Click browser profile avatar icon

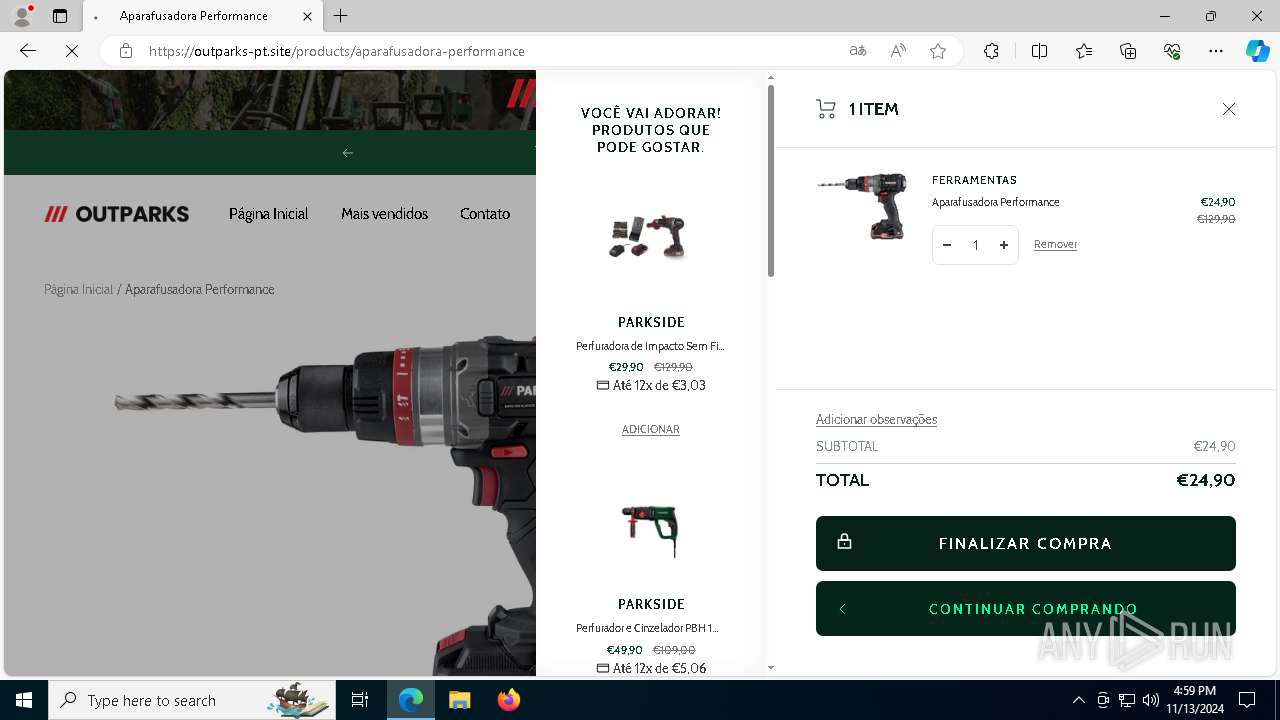pos(22,16)
